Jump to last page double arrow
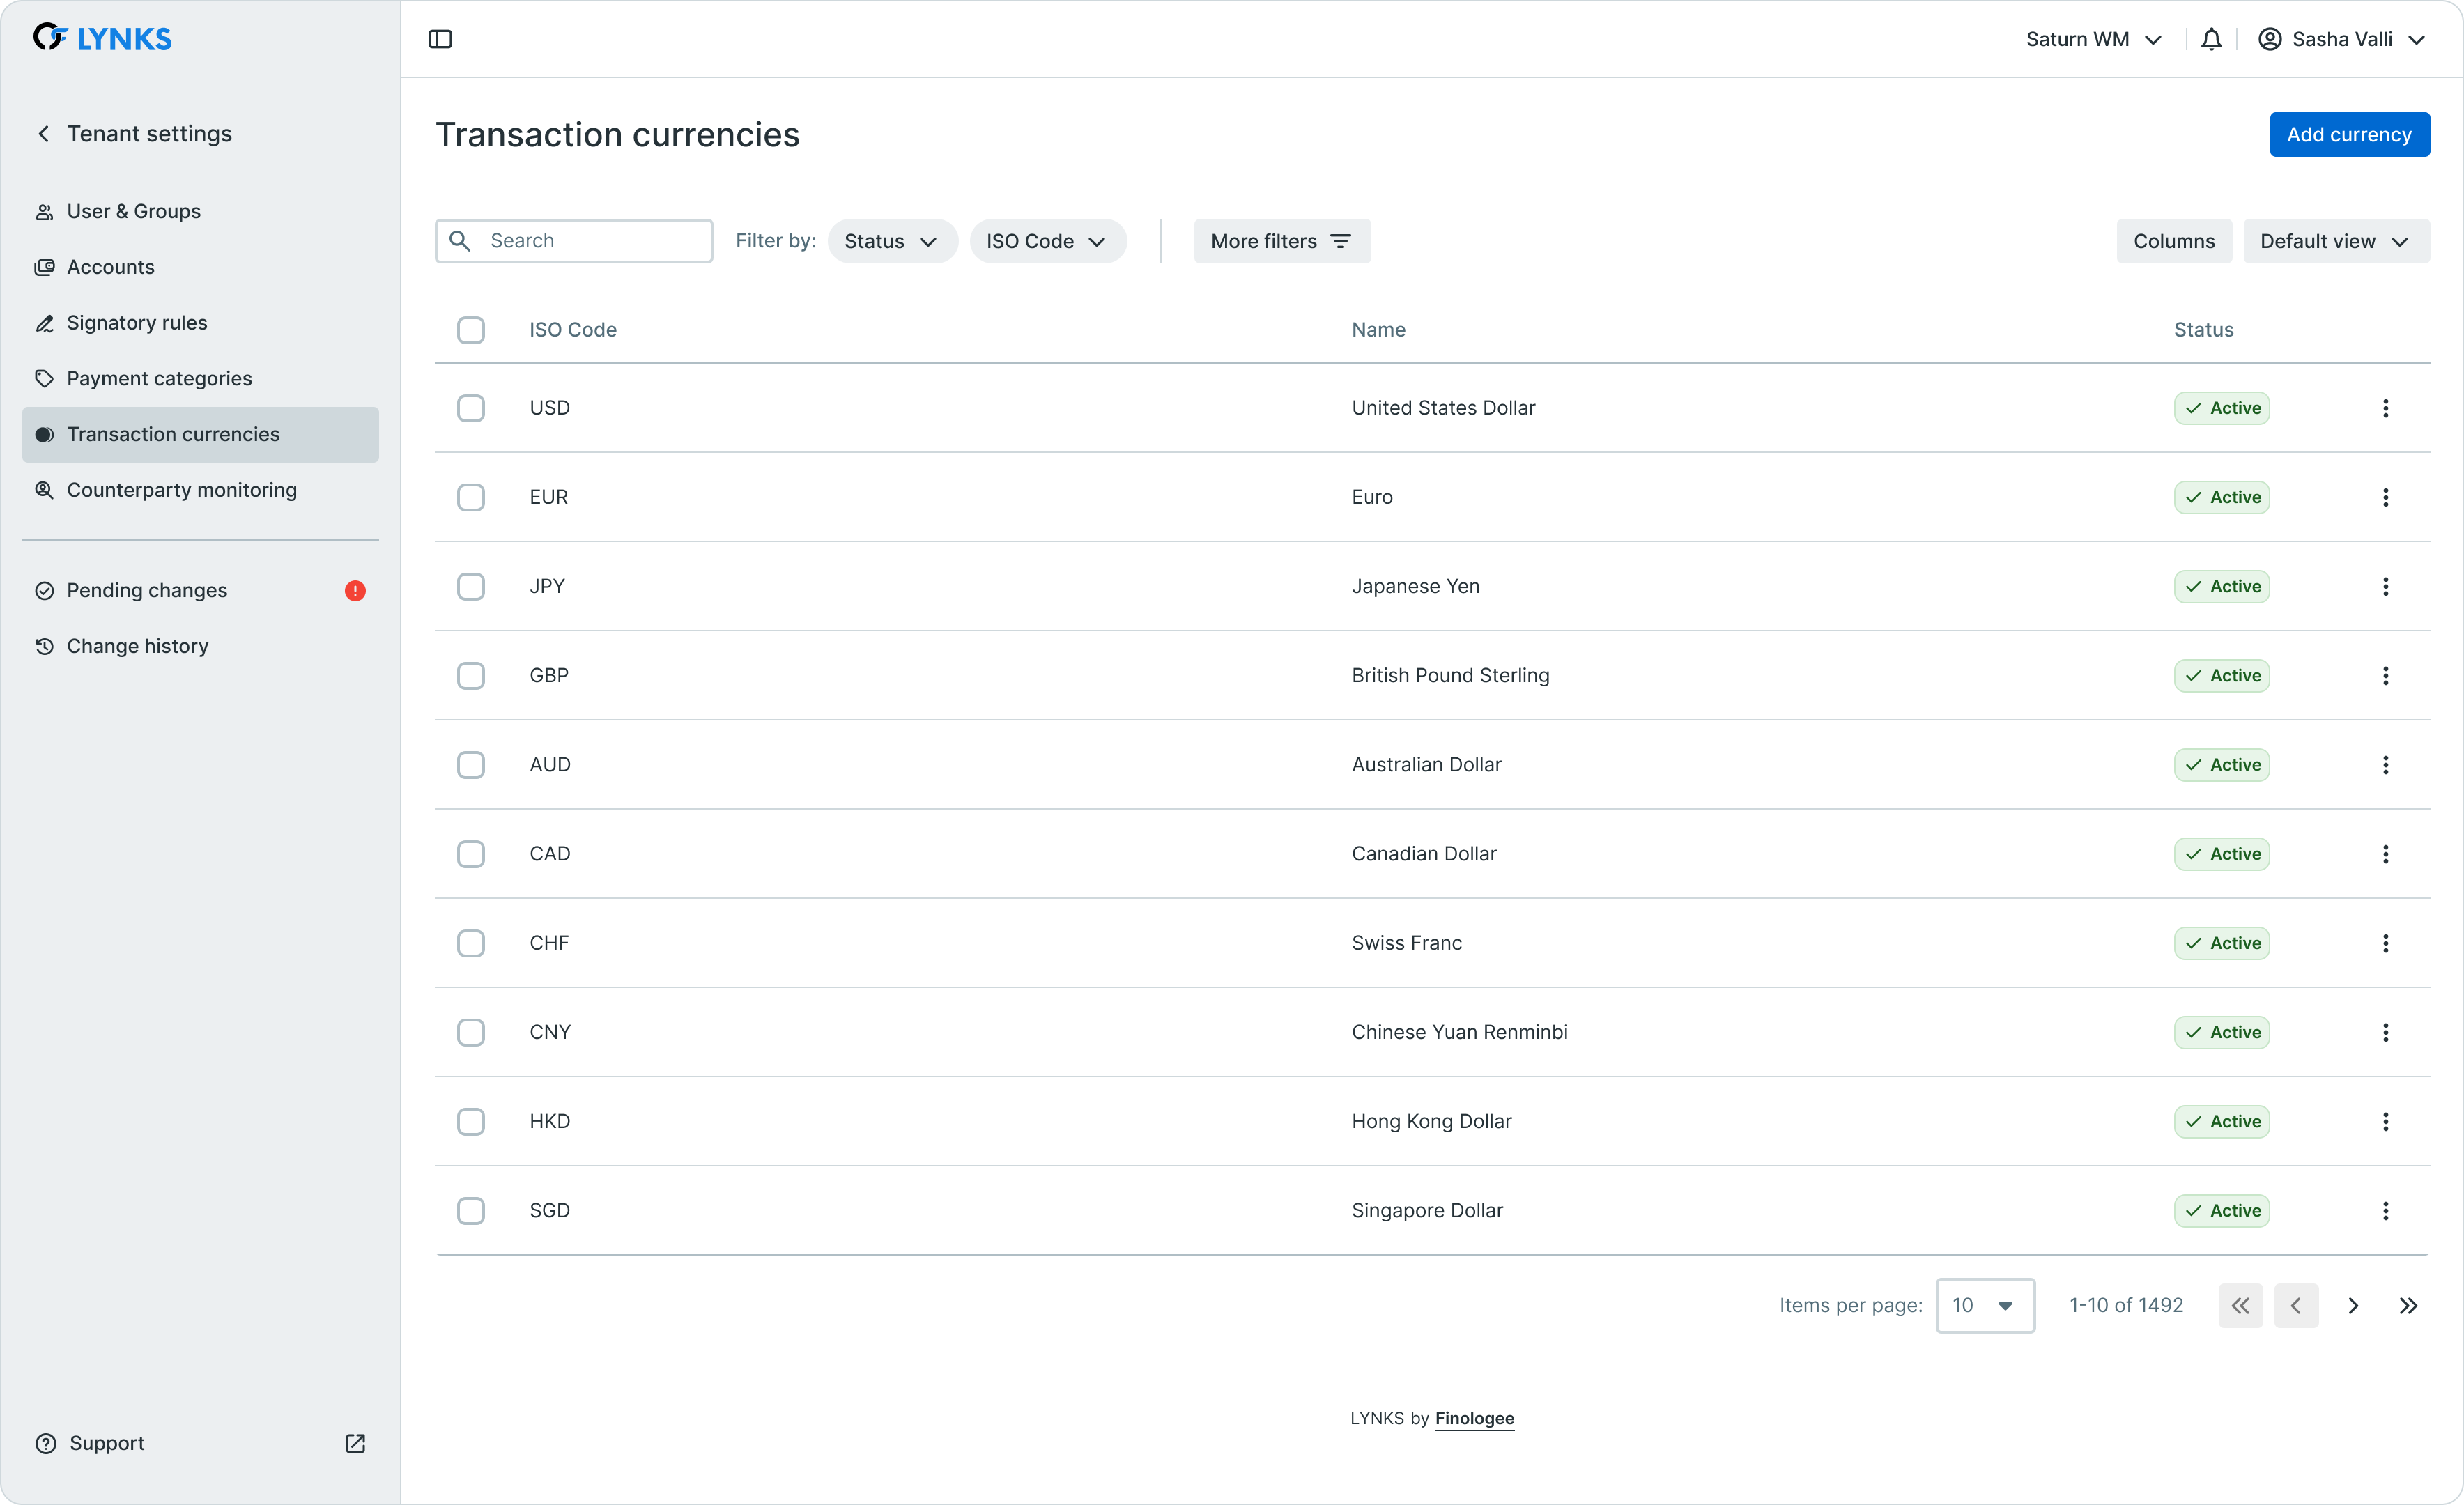 pyautogui.click(x=2408, y=1306)
